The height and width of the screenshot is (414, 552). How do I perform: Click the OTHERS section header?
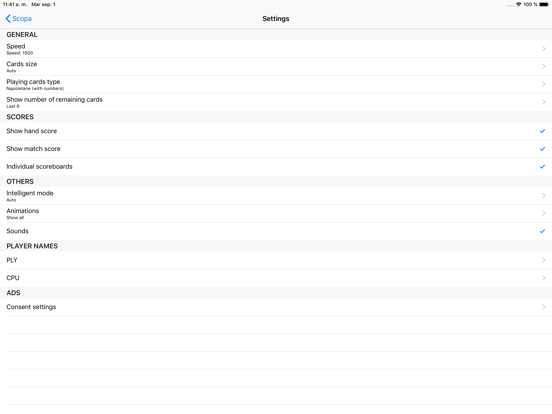click(x=20, y=181)
